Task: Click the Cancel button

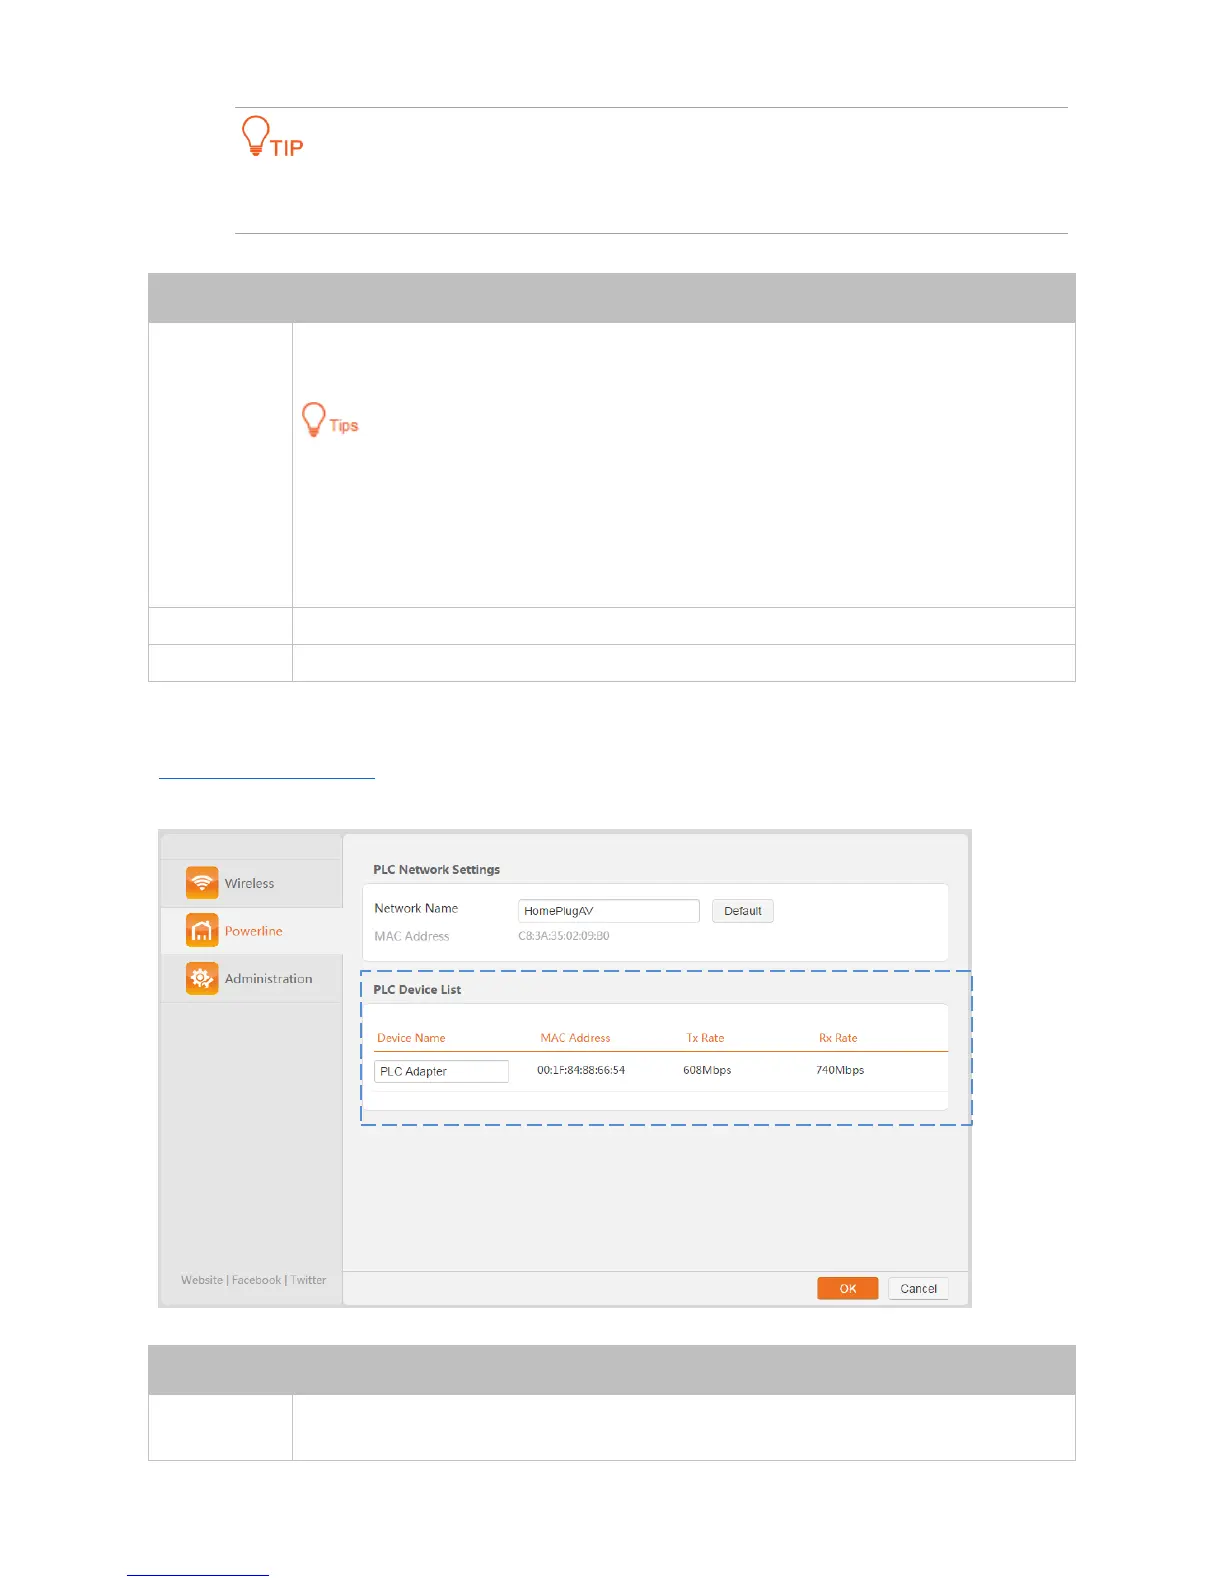Action: 918,1288
